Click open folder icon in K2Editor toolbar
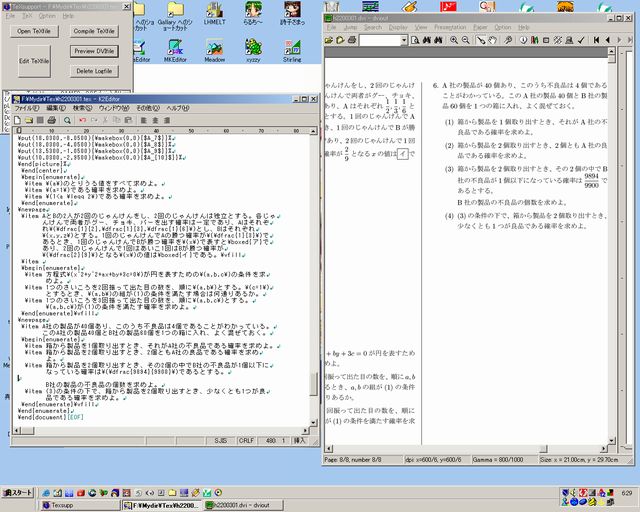This screenshot has height=512, width=640. [29, 120]
